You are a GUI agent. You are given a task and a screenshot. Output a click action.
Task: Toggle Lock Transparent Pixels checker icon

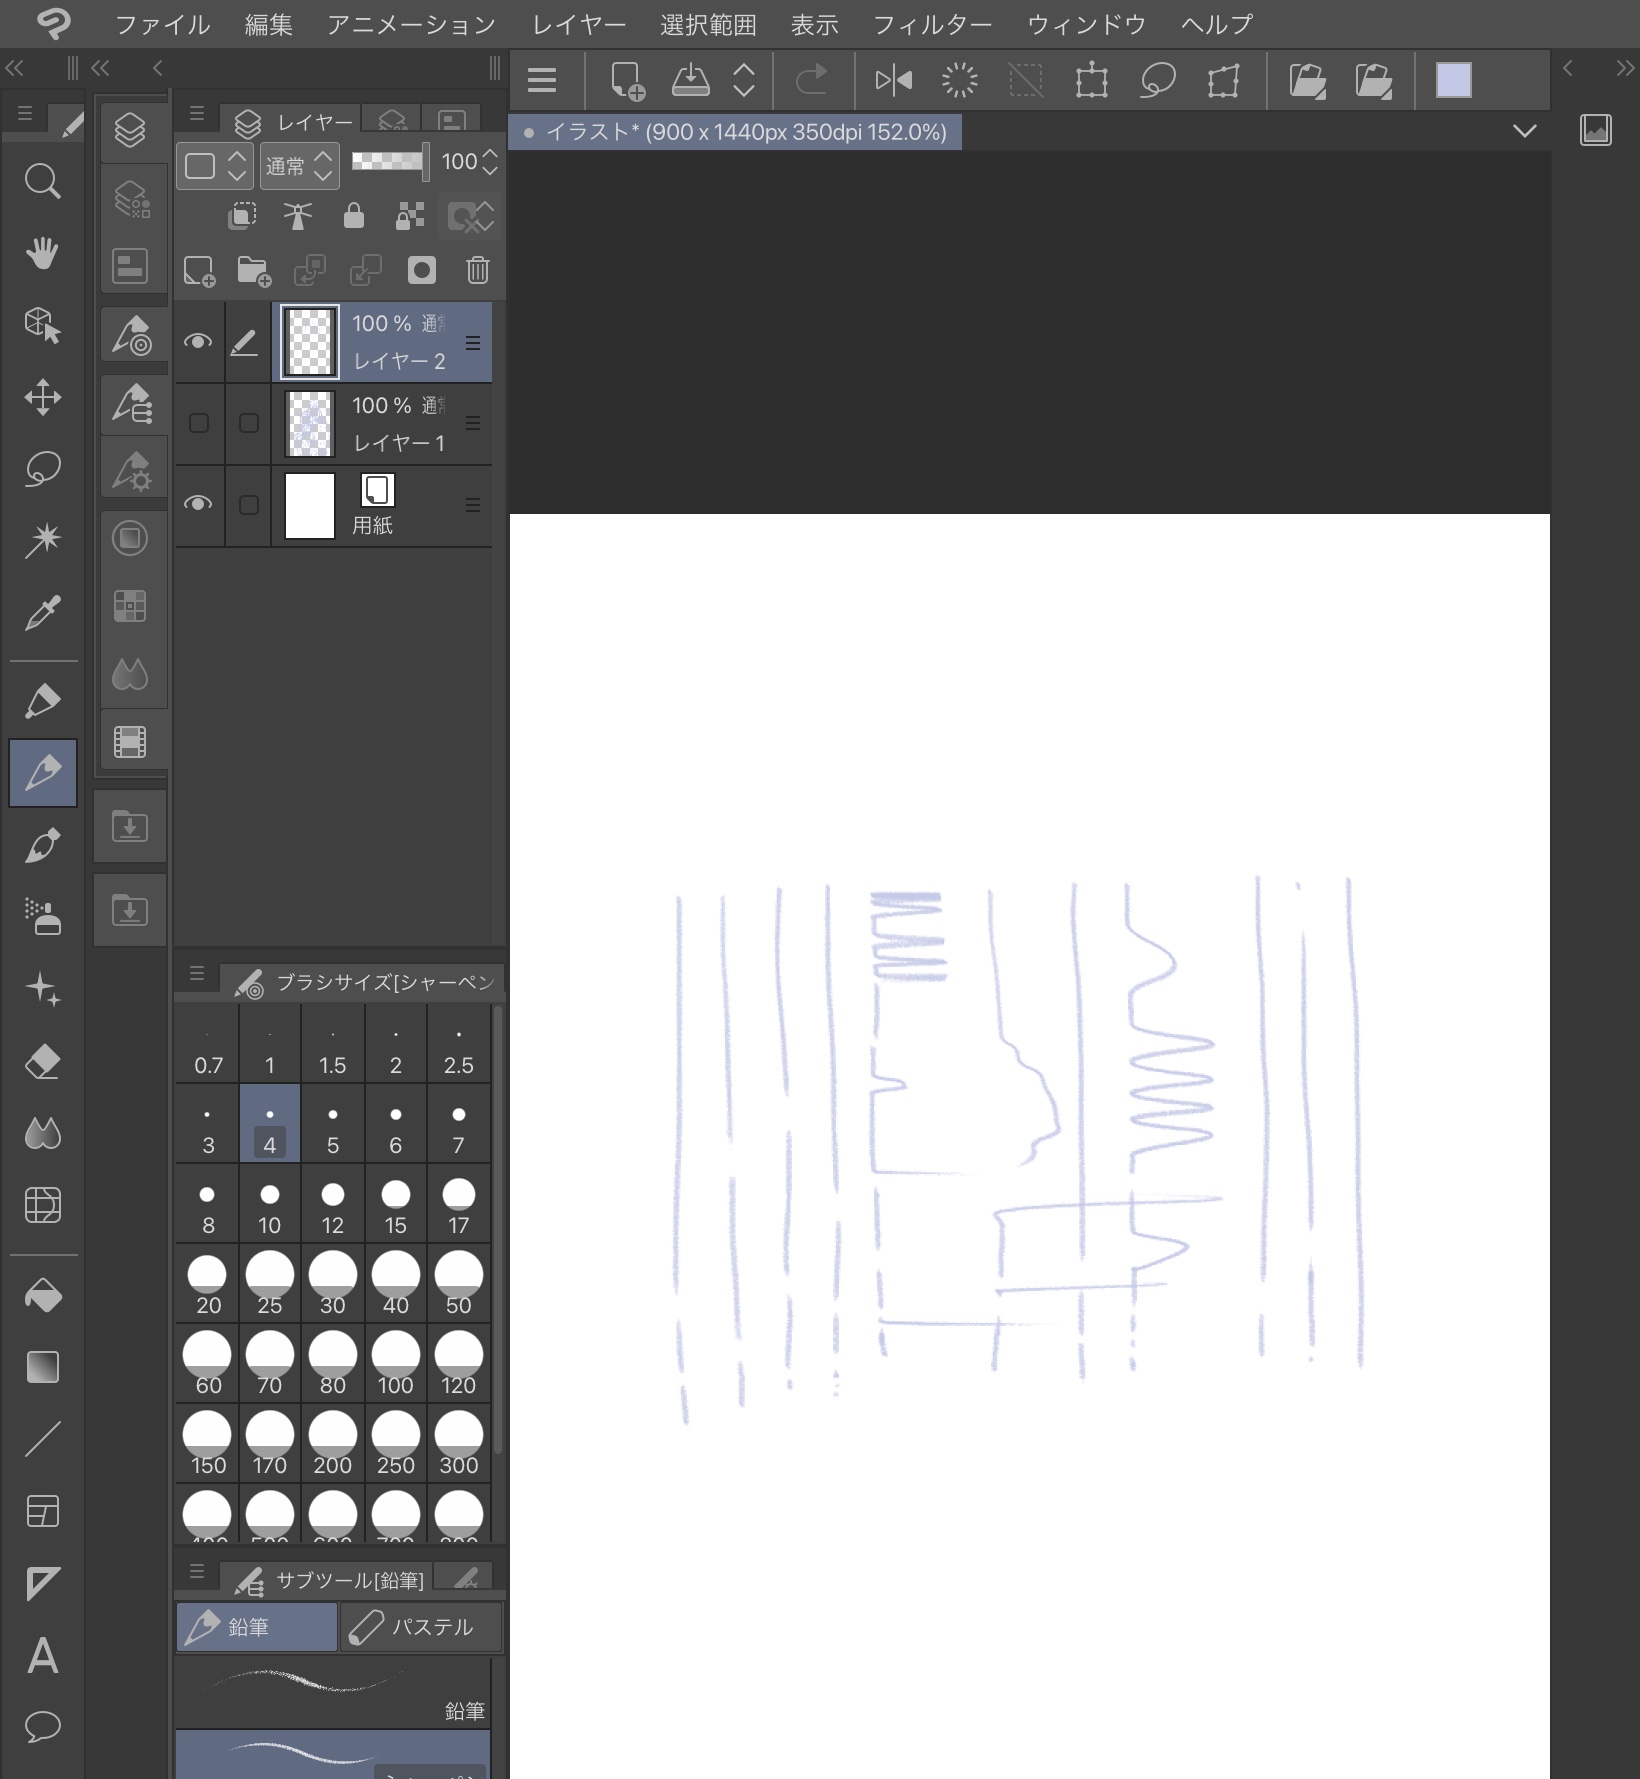point(410,216)
